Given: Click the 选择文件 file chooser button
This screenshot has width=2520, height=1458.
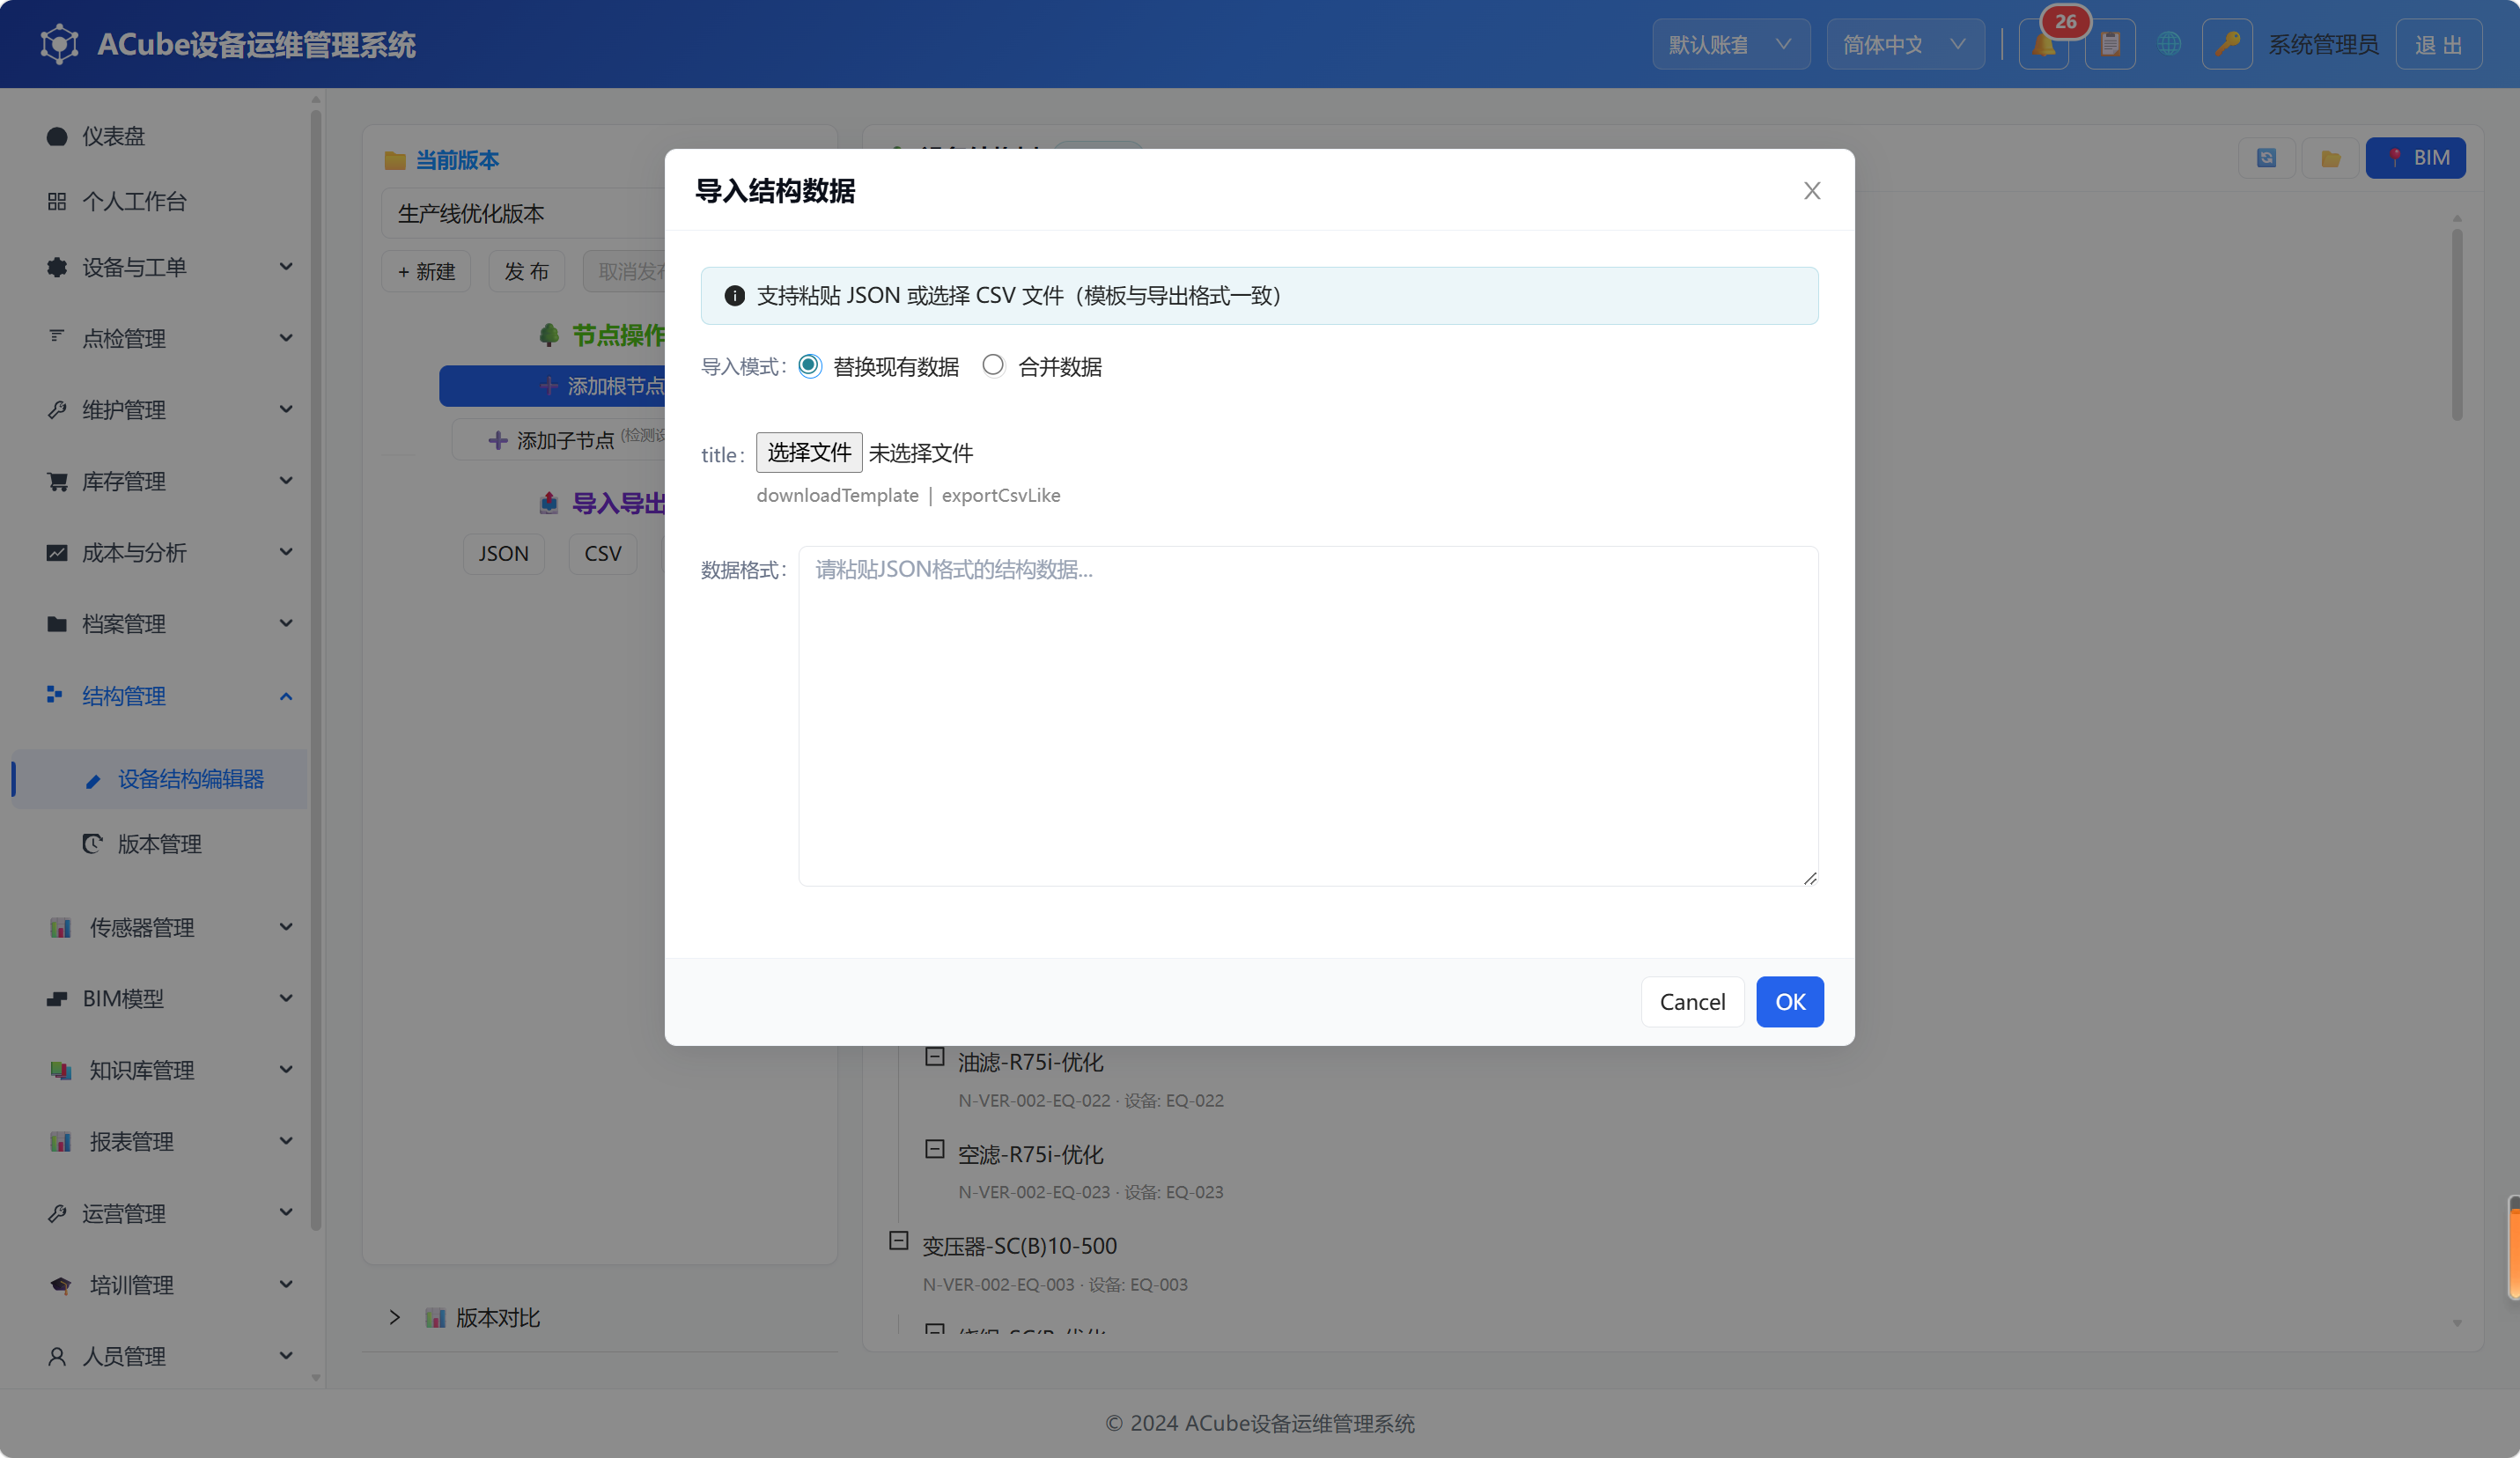Looking at the screenshot, I should pyautogui.click(x=809, y=453).
